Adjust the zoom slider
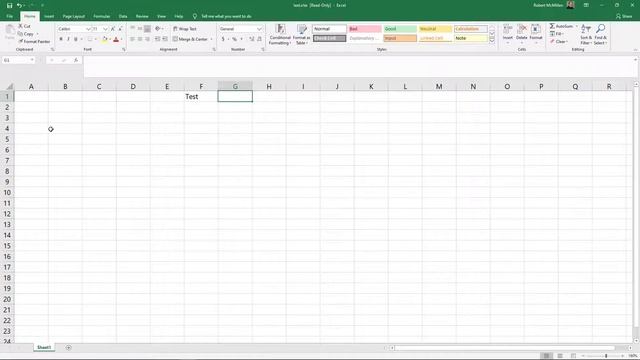 click(x=606, y=356)
